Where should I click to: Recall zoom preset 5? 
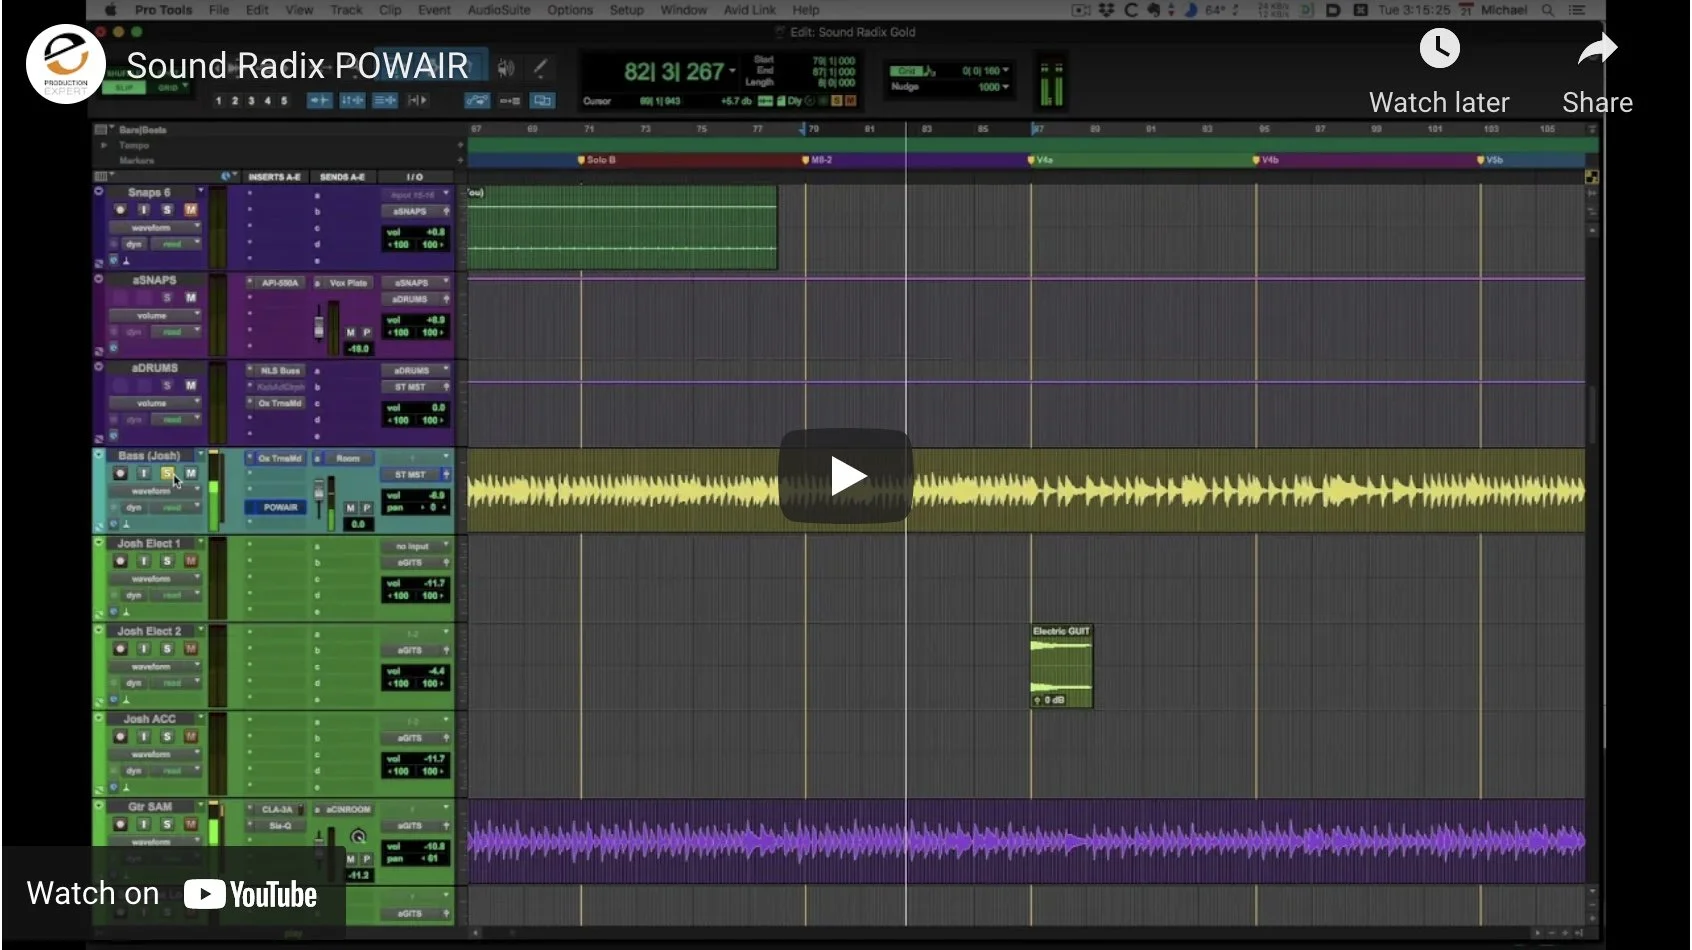point(284,101)
